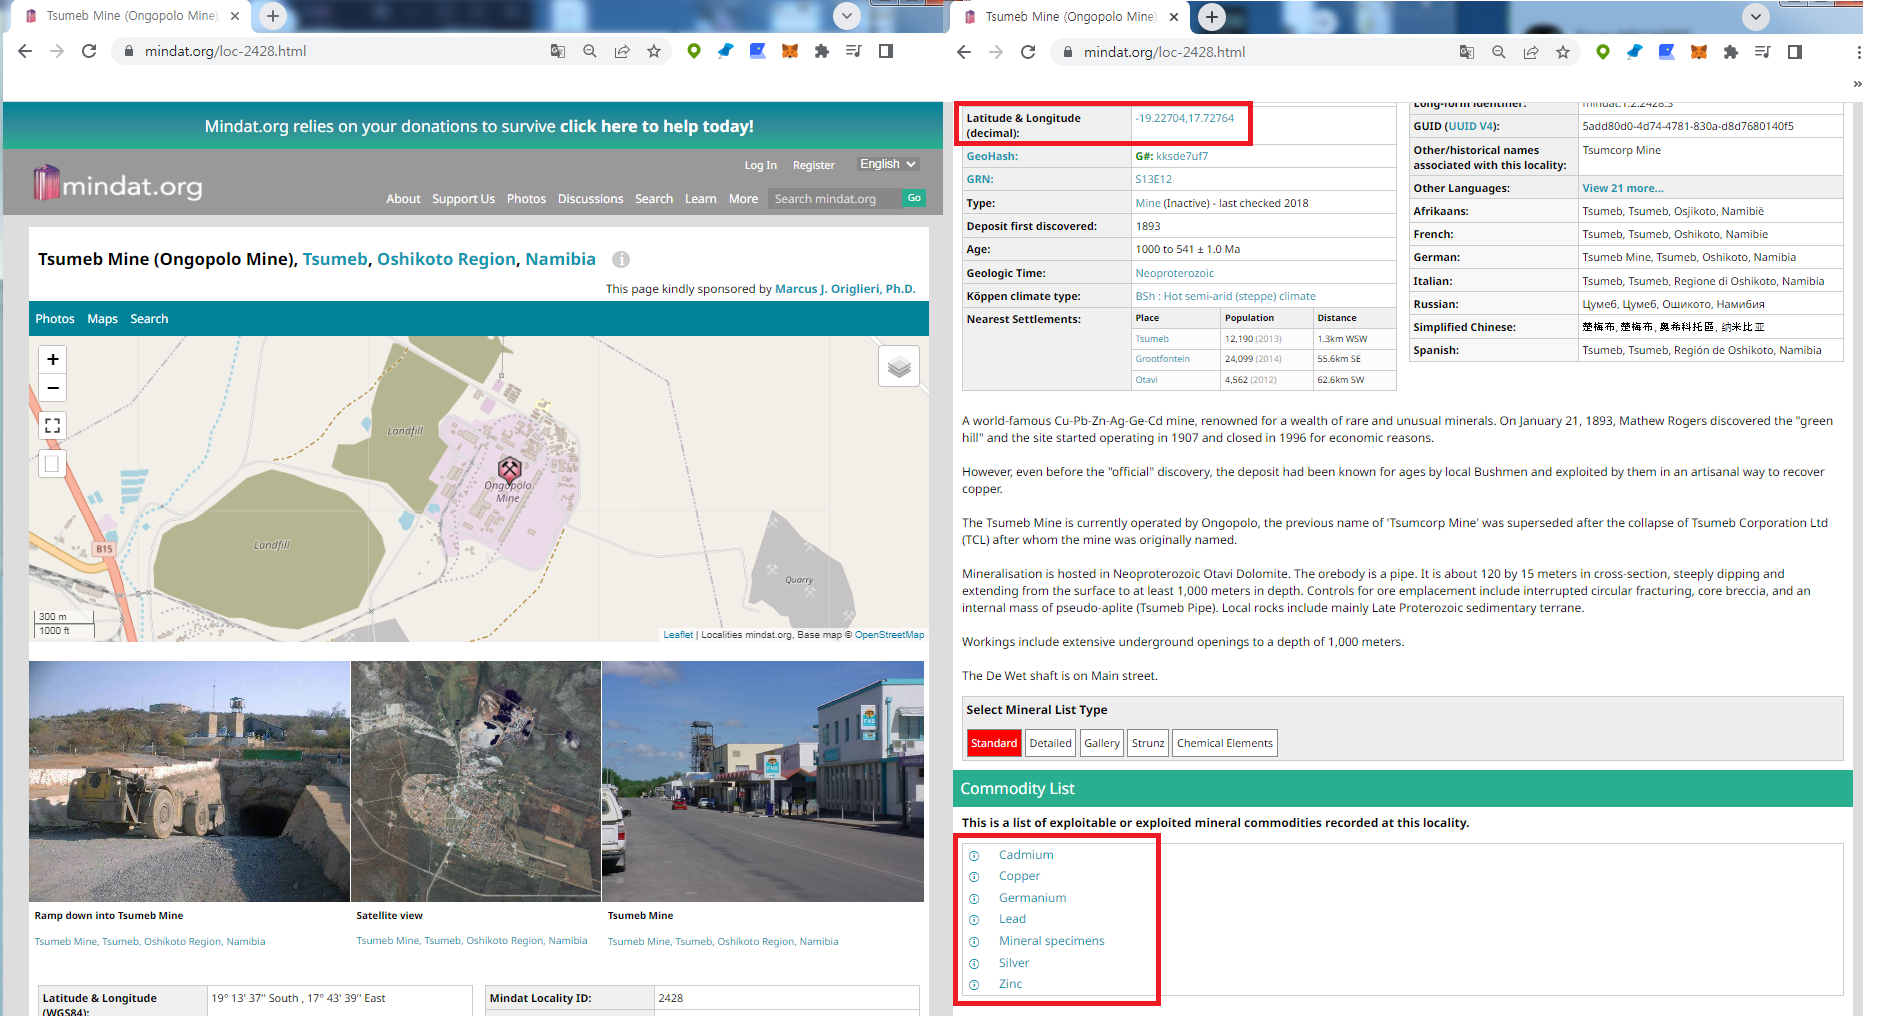Select Detailed mineral list type
This screenshot has width=1891, height=1016.
pyautogui.click(x=1050, y=743)
